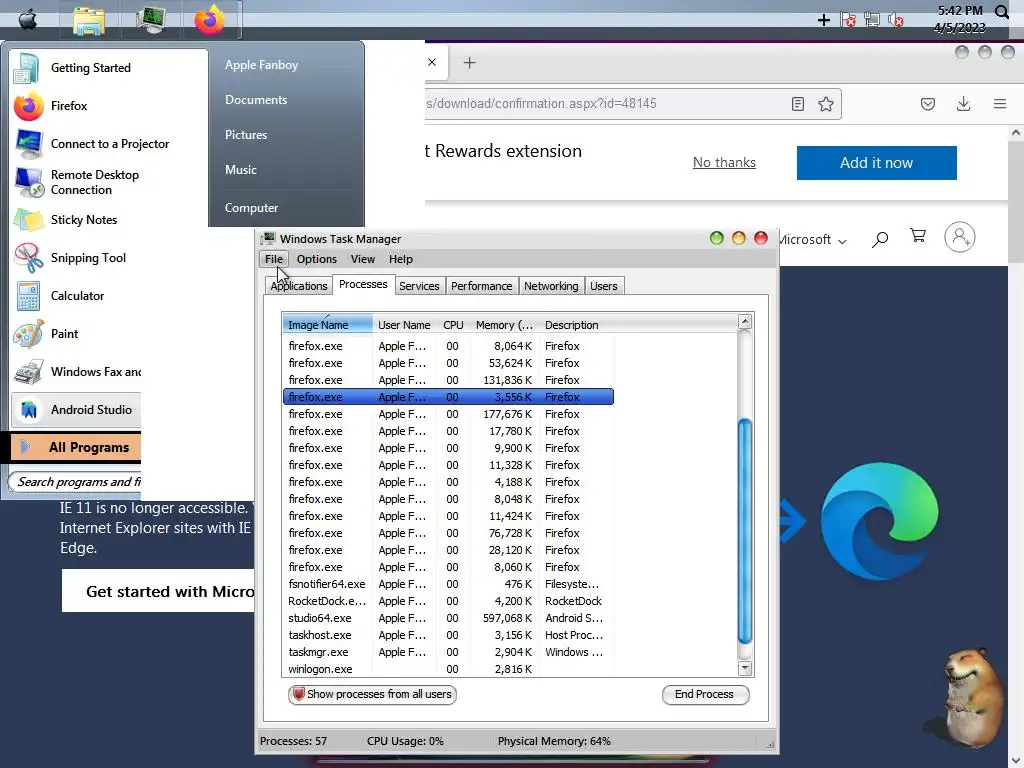Switch to Networking tab
This screenshot has height=768, width=1024.
point(551,286)
